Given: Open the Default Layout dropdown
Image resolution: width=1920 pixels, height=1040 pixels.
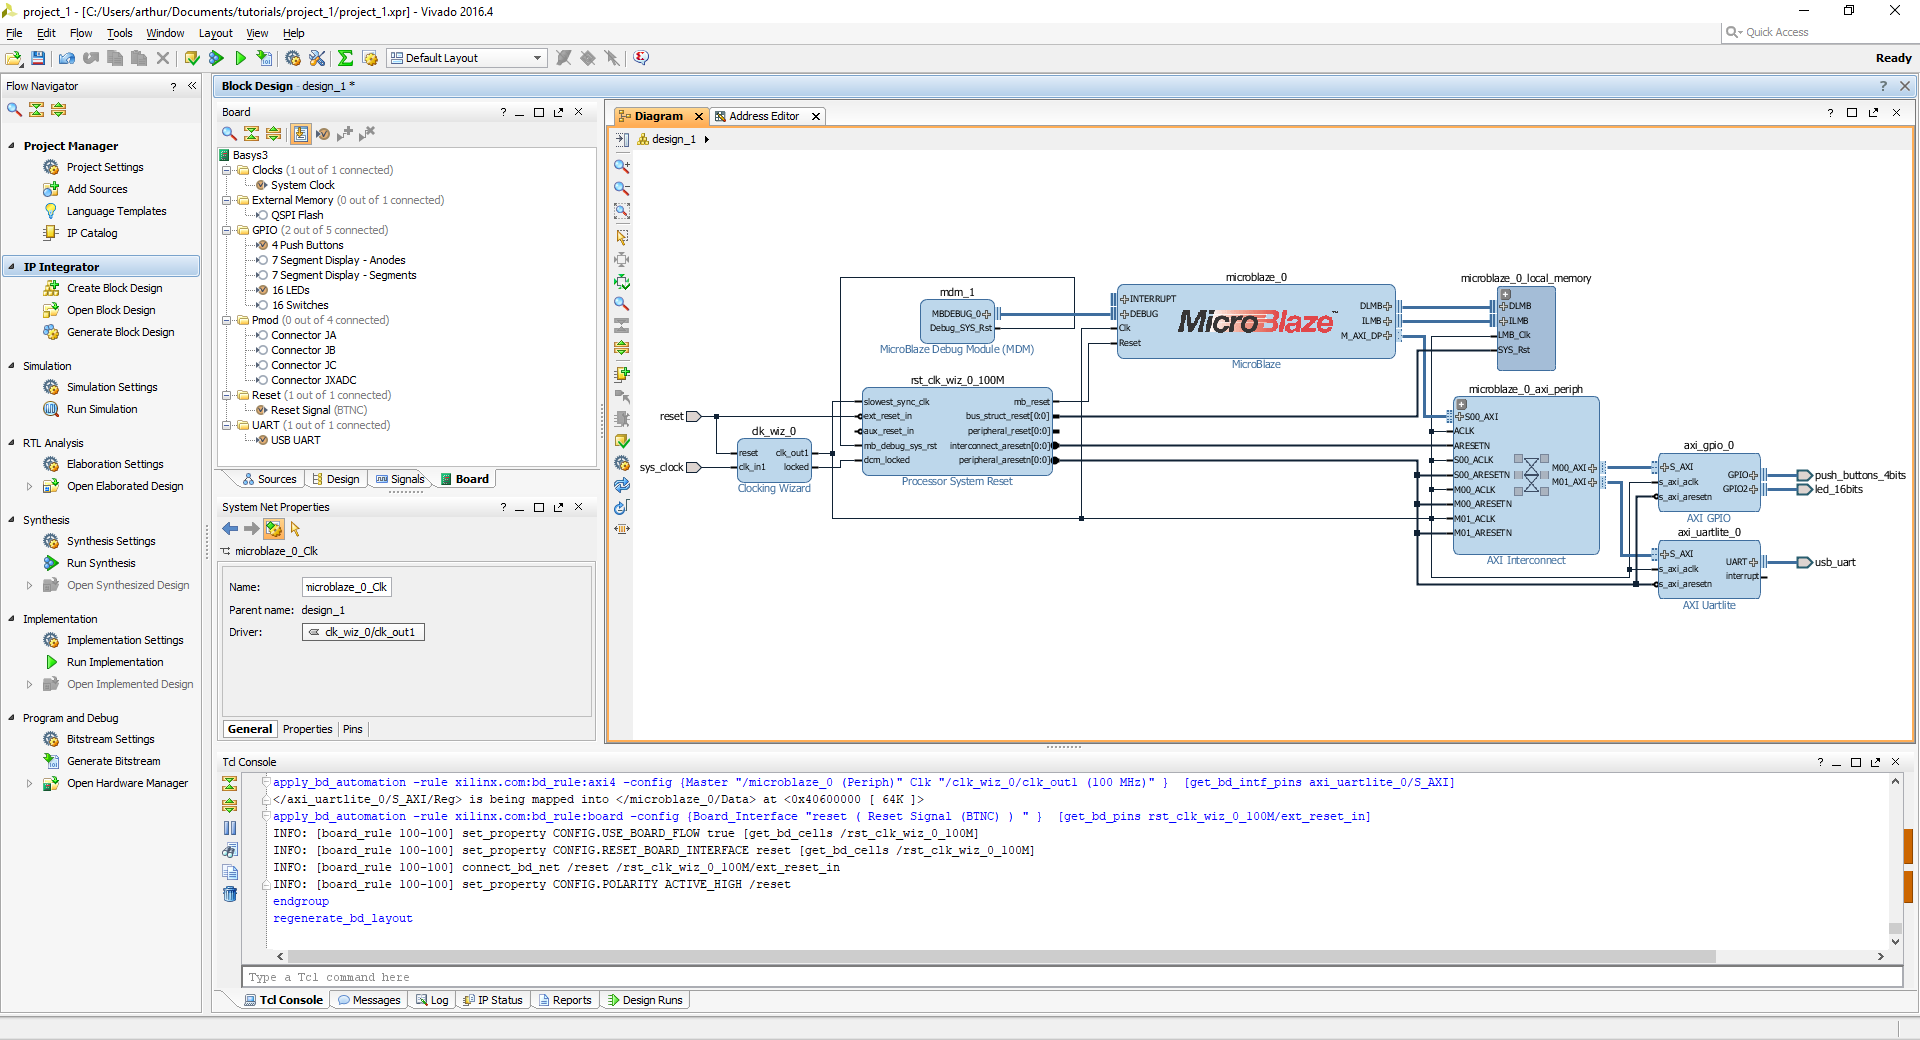Looking at the screenshot, I should pos(467,58).
